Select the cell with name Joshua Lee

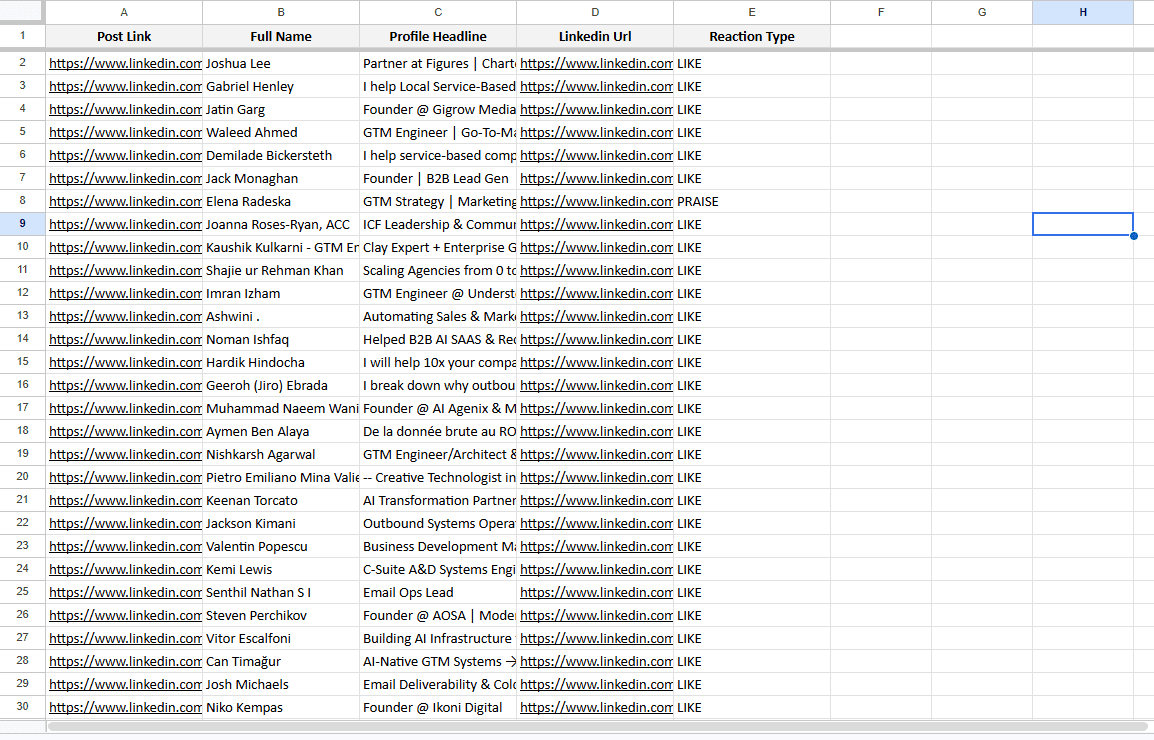tap(281, 63)
